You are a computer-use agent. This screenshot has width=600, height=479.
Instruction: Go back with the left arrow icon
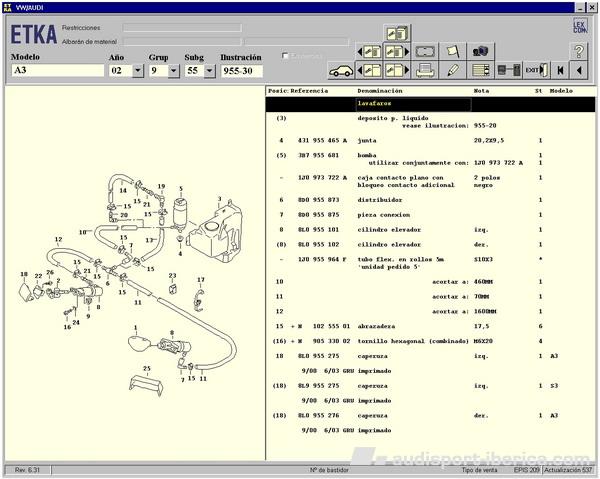coord(579,71)
